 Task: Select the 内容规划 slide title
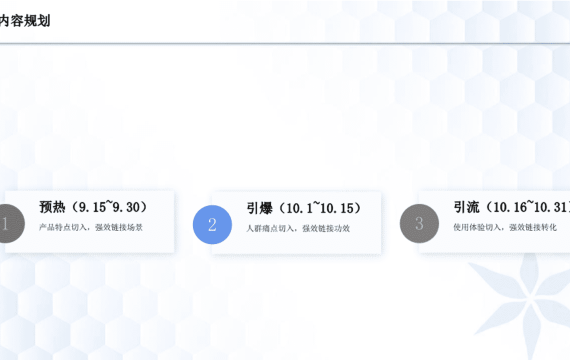coord(25,20)
